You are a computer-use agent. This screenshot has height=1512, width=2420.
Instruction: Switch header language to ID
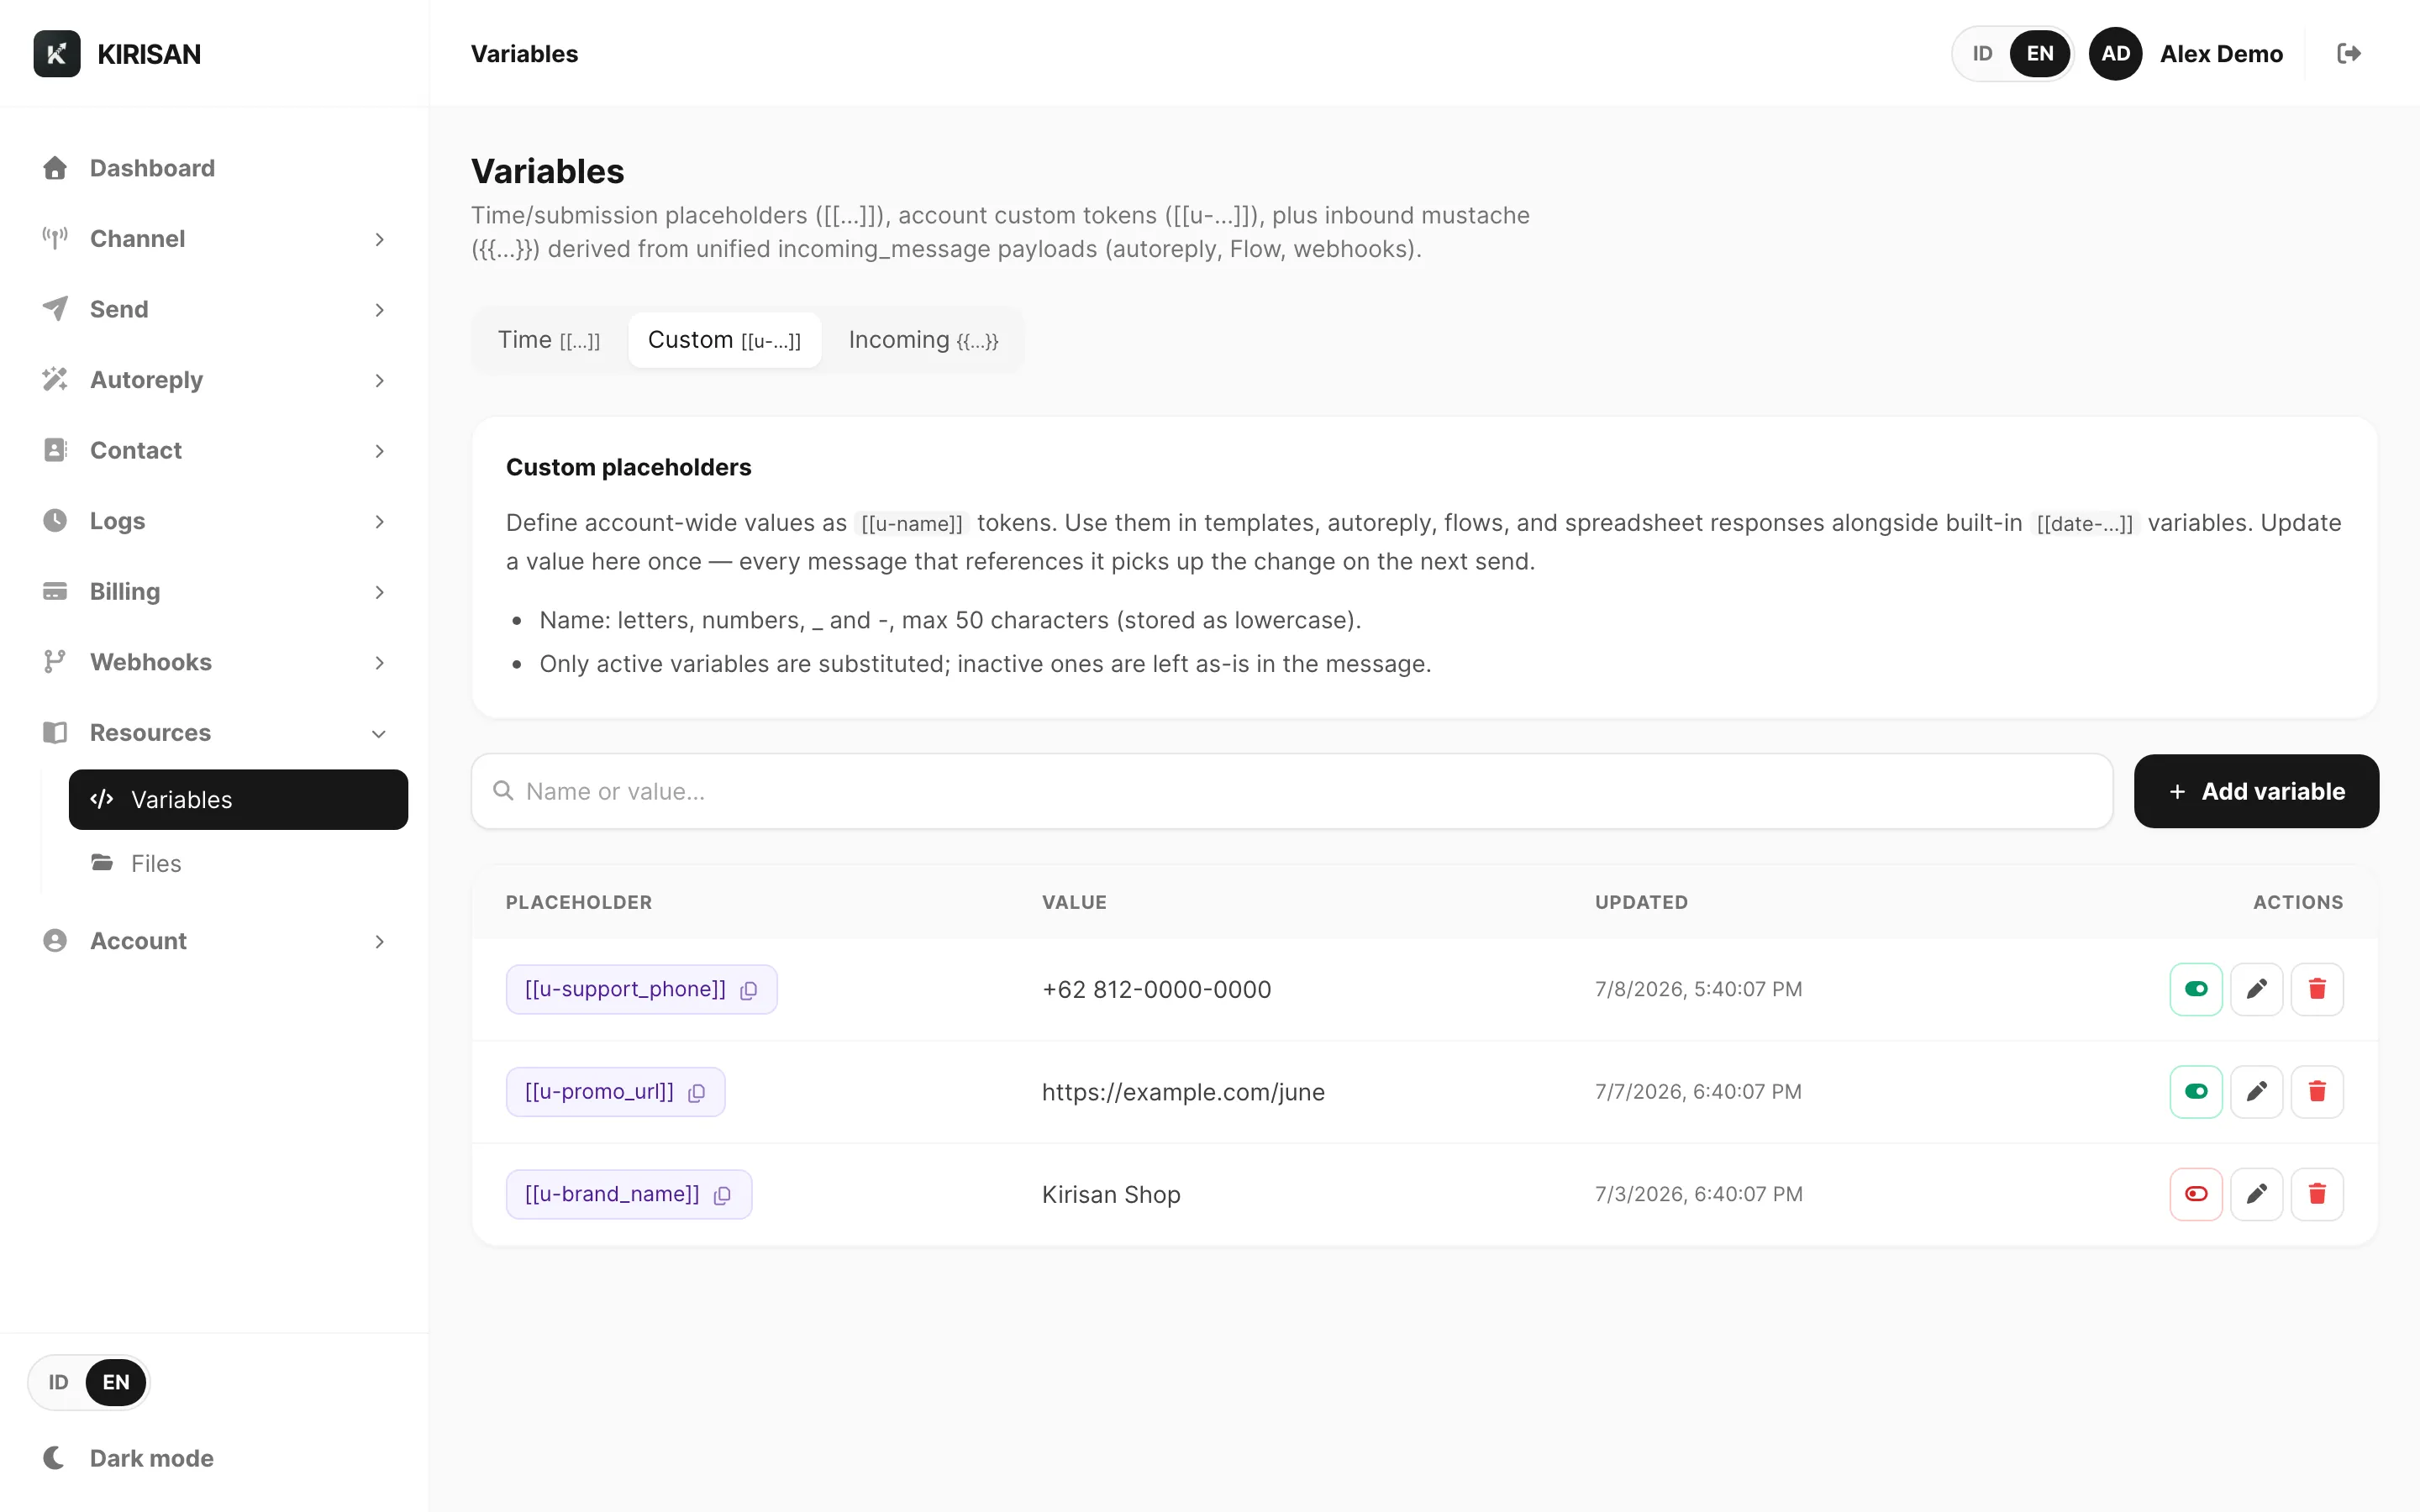click(1983, 54)
